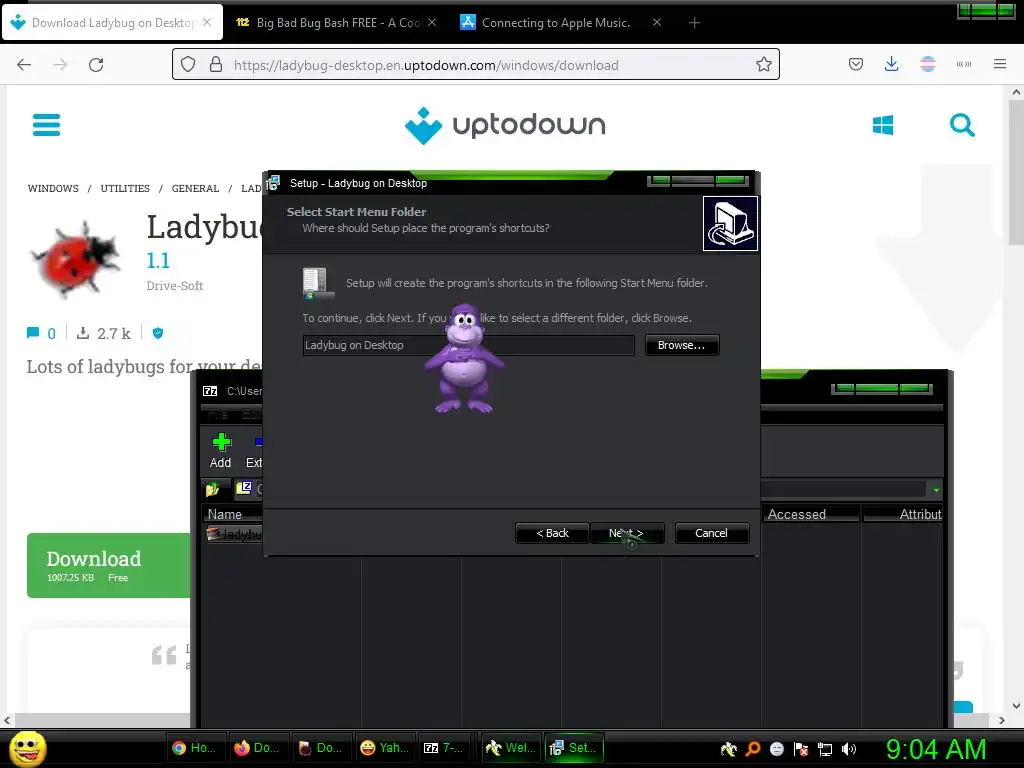Click the speaker volume tray icon
1024x768 pixels.
click(x=848, y=749)
